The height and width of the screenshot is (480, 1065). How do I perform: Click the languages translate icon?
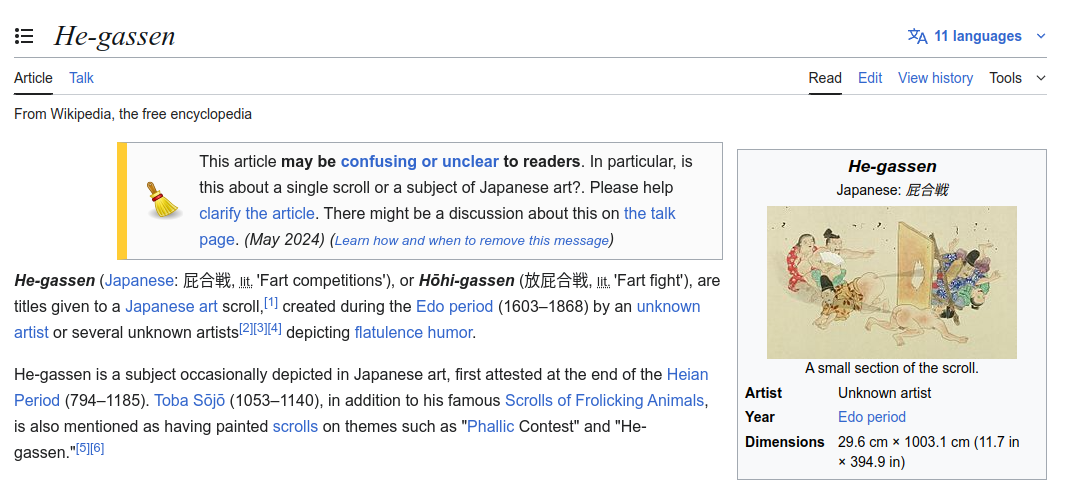tap(918, 36)
